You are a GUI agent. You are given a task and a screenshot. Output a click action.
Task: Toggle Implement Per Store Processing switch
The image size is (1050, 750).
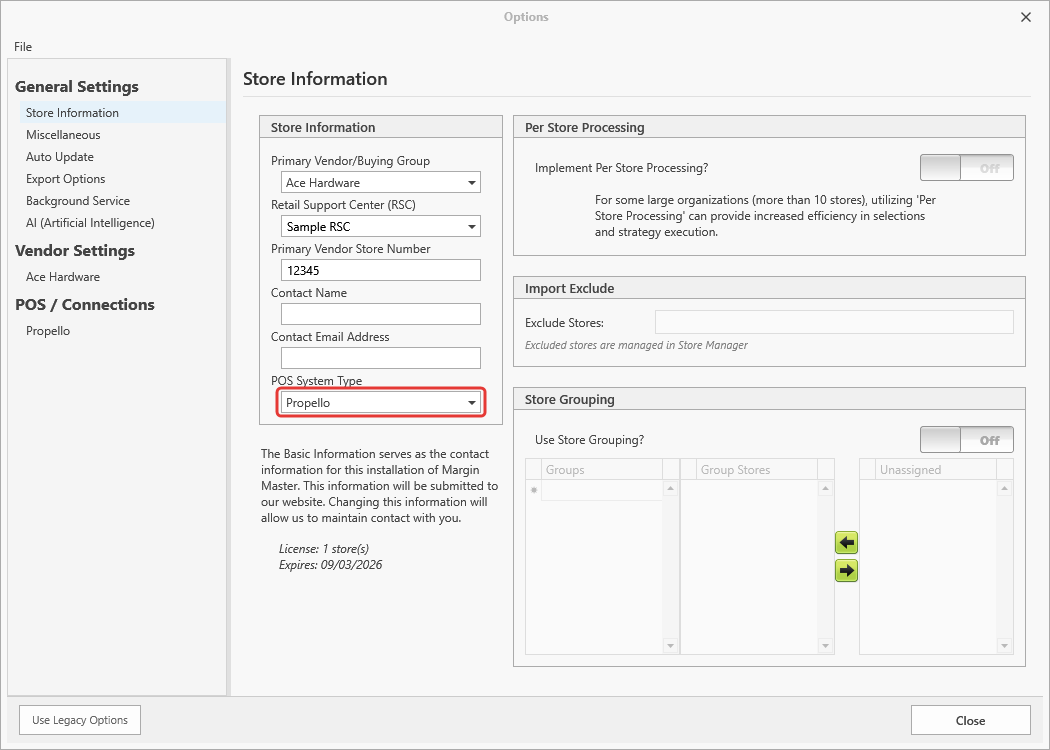pos(966,168)
